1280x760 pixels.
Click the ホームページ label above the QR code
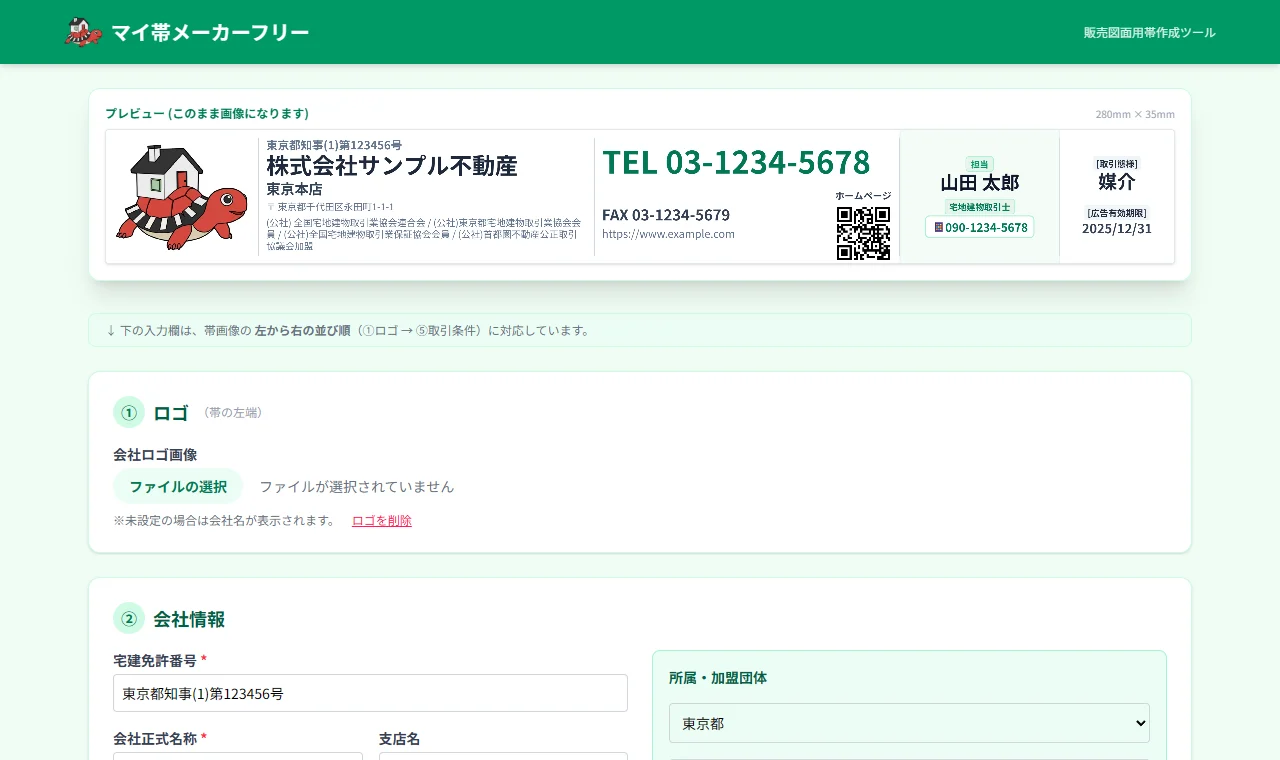(863, 196)
